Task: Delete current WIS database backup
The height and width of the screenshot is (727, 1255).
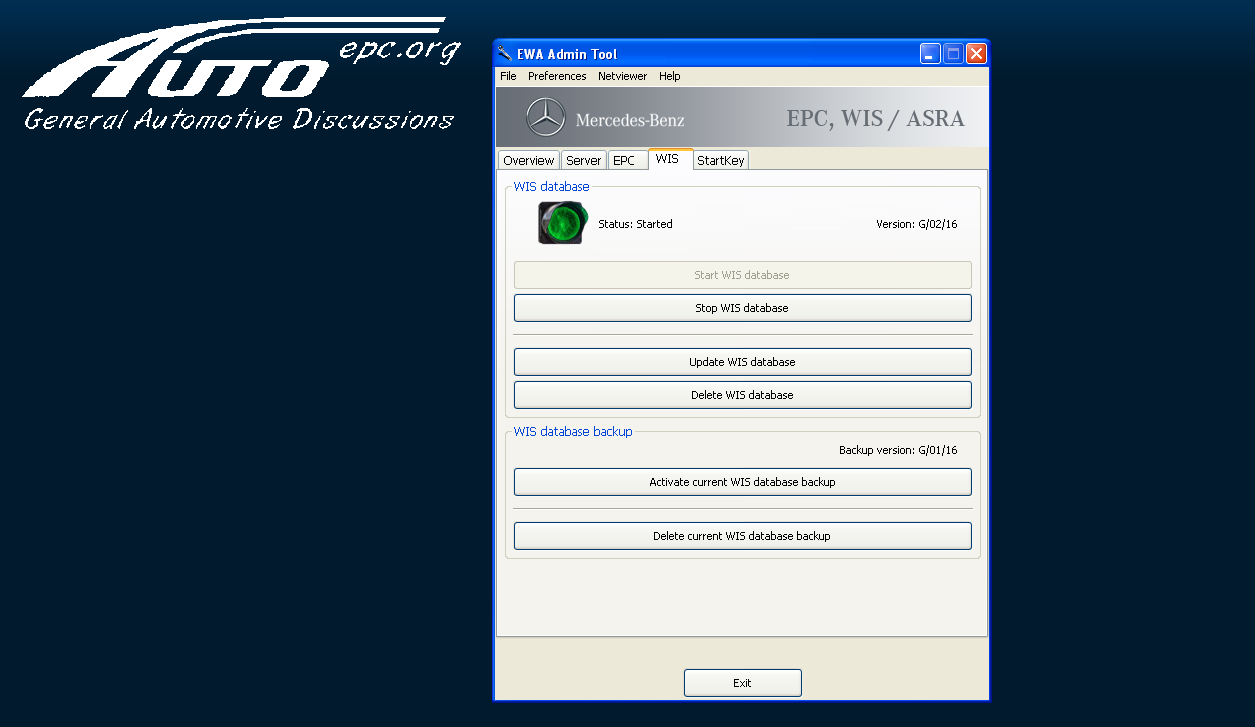Action: (x=742, y=536)
